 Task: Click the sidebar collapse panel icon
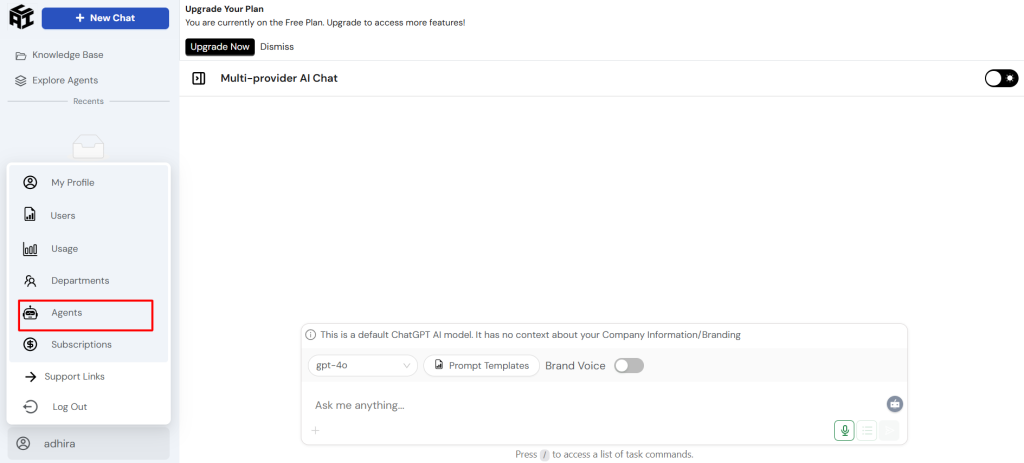199,78
